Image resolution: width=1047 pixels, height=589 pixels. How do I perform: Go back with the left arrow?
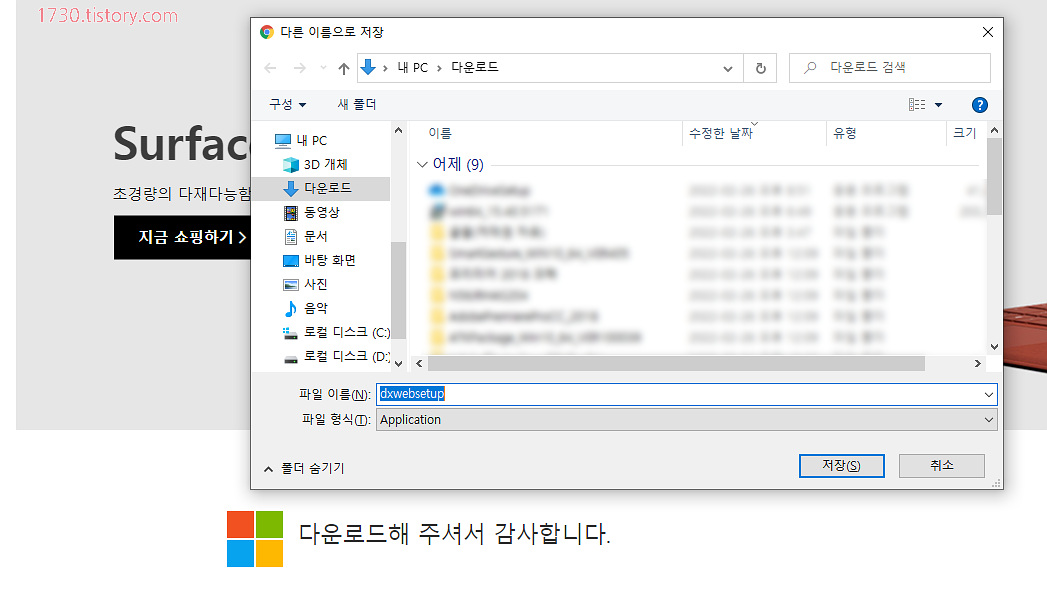270,68
